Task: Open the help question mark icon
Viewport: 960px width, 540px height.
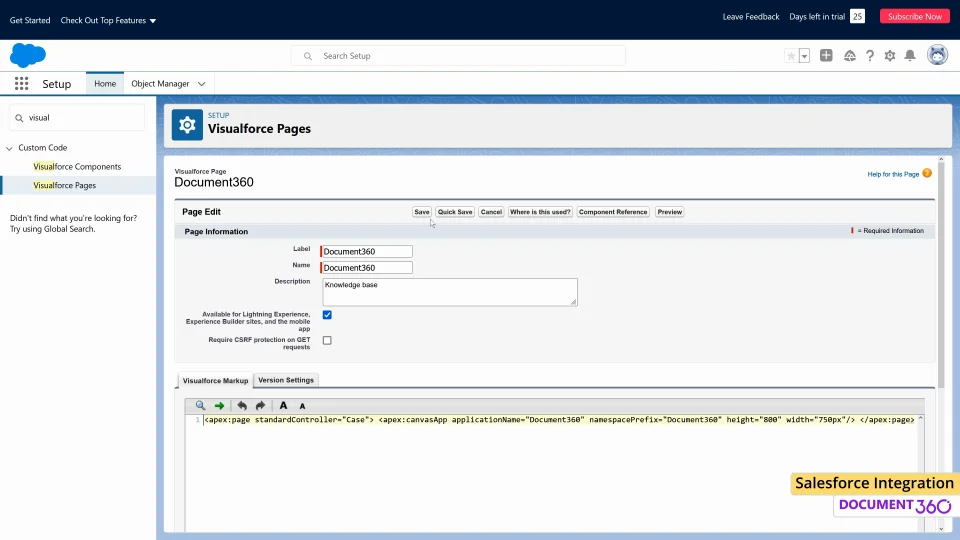Action: click(870, 56)
